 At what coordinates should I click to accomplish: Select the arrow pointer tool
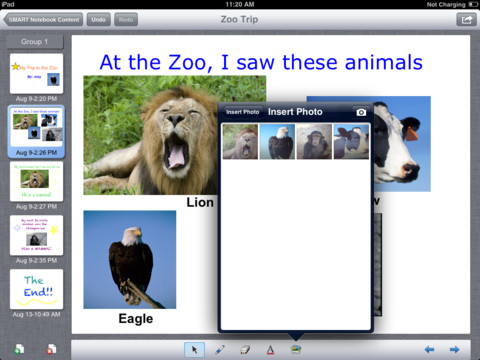(194, 350)
